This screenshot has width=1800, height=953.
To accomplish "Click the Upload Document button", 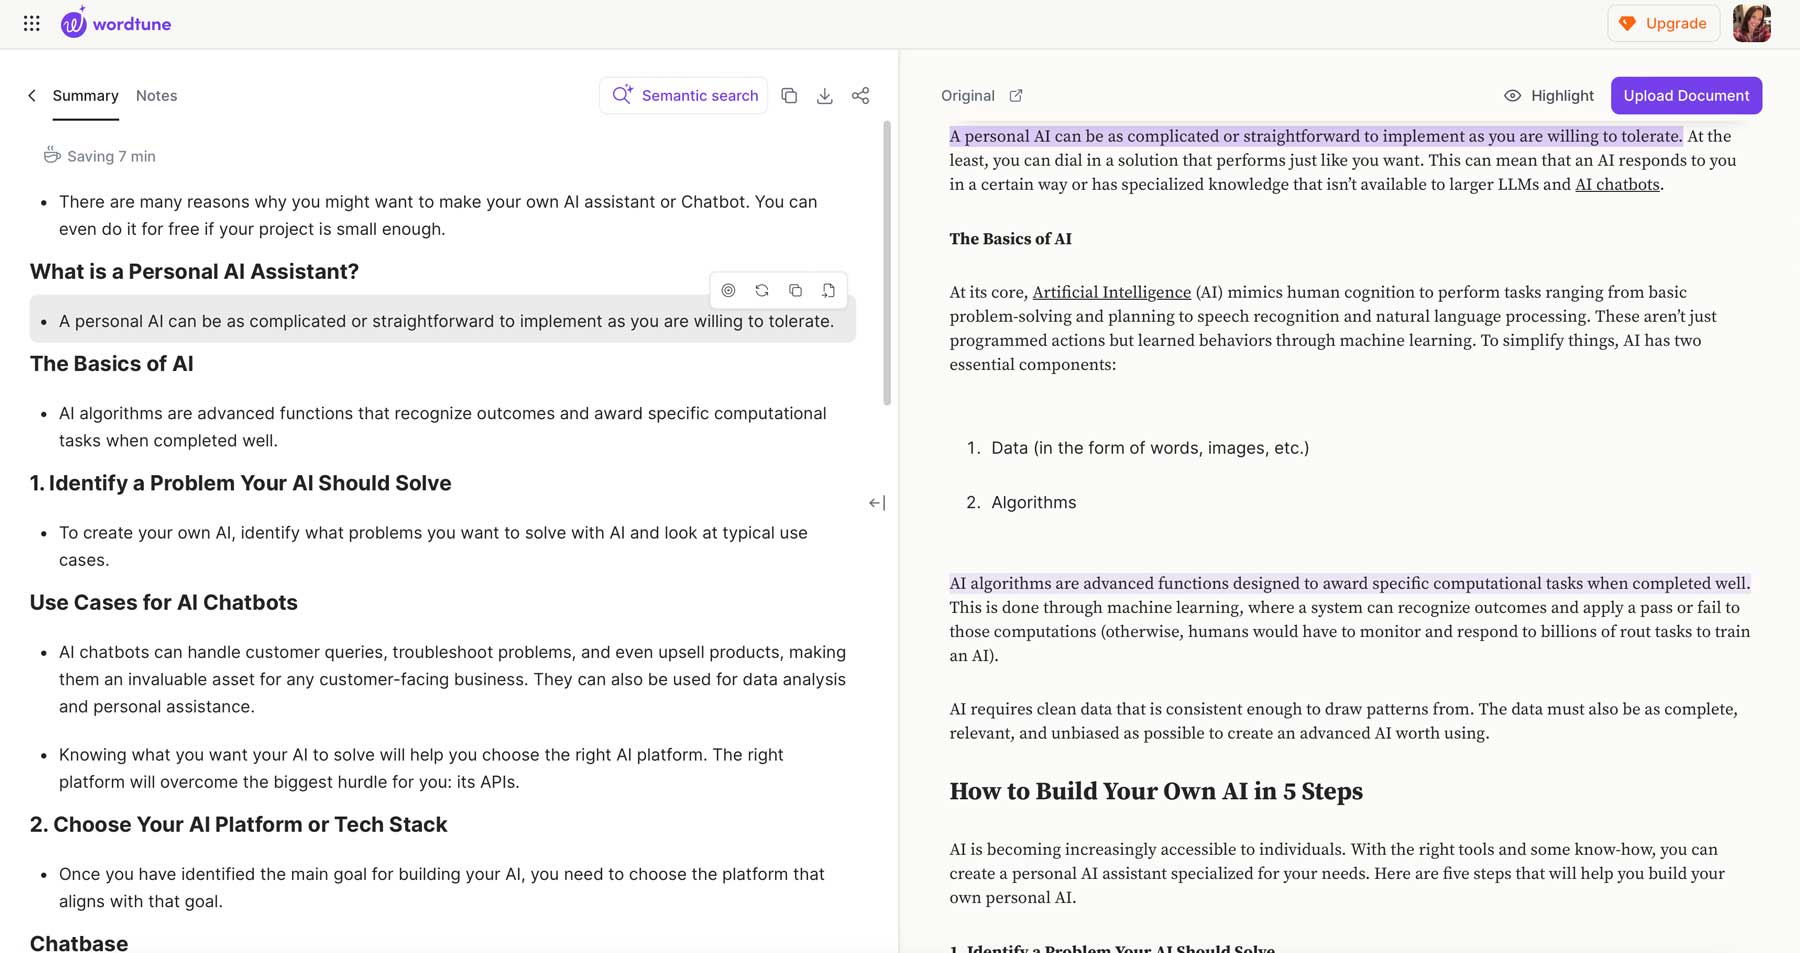I will 1686,96.
